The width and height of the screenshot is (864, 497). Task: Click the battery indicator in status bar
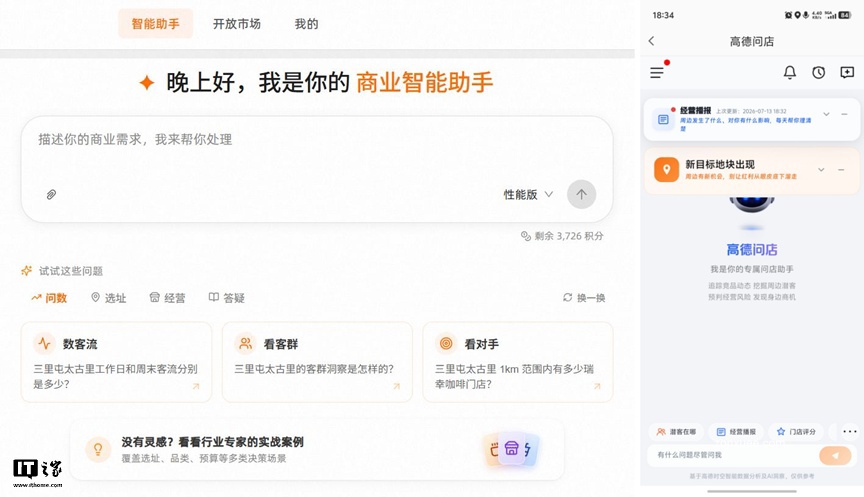tap(845, 15)
